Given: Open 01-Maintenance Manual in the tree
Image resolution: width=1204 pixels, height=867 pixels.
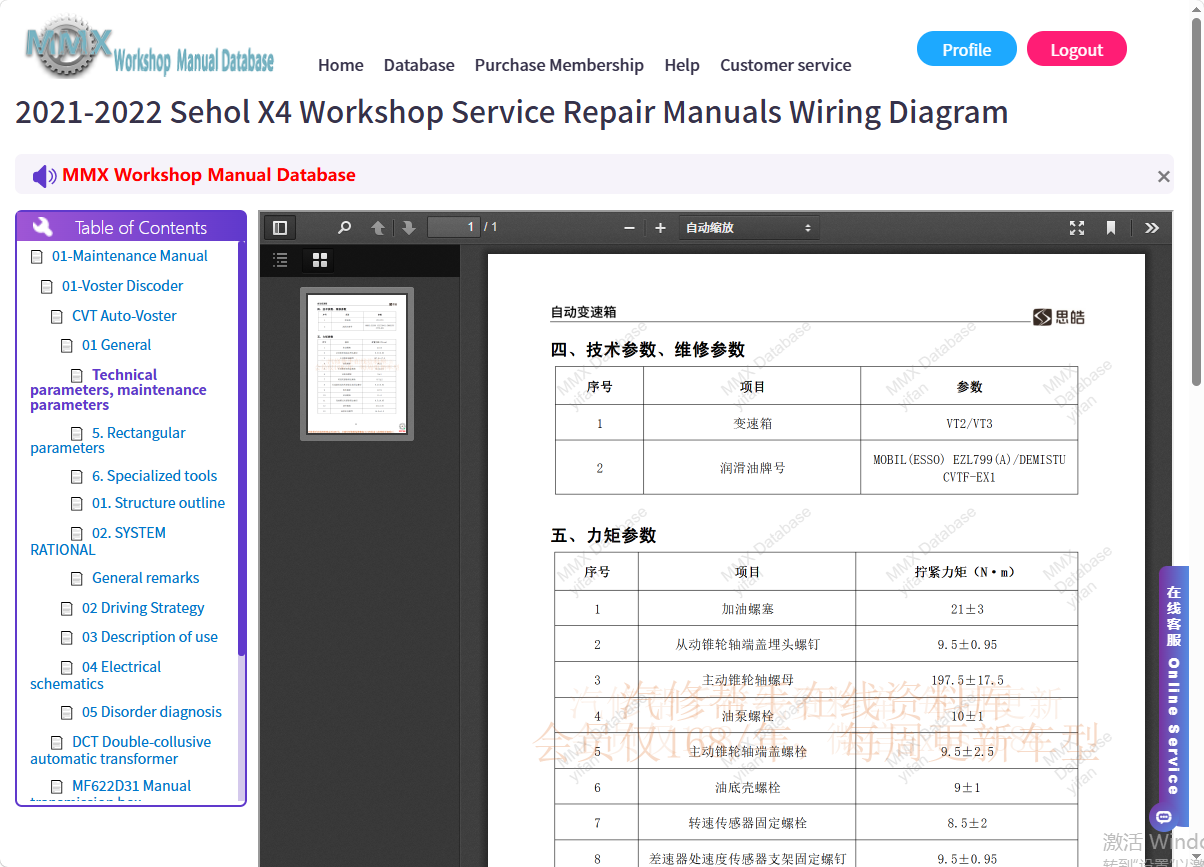Looking at the screenshot, I should [130, 256].
